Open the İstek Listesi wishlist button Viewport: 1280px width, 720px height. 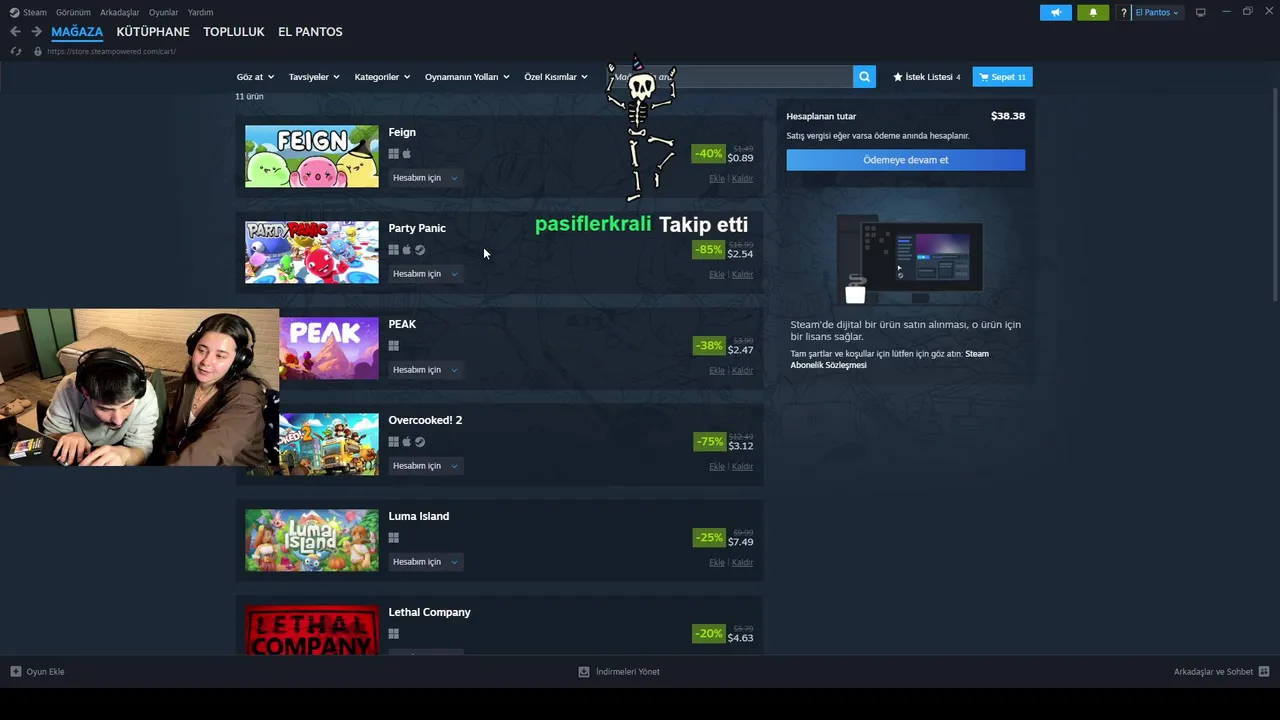click(926, 77)
